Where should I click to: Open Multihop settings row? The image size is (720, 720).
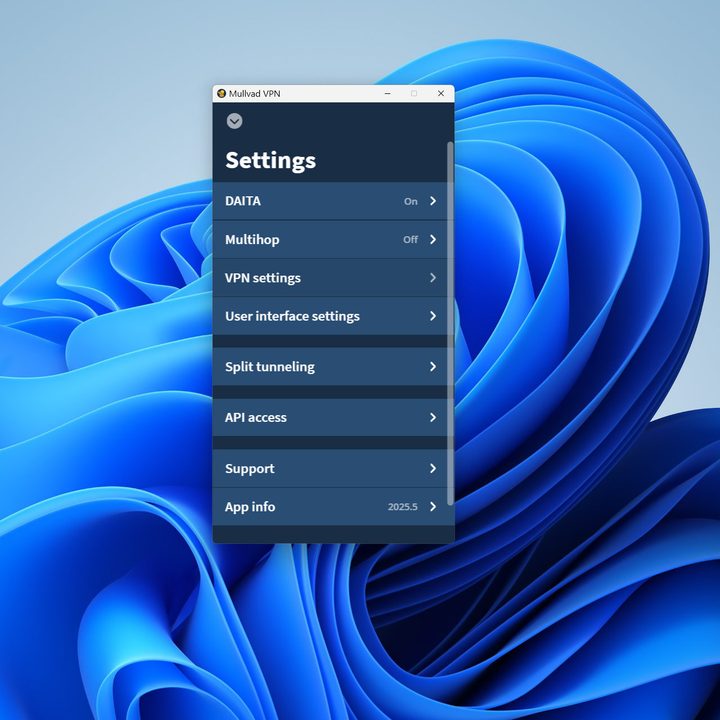[330, 239]
